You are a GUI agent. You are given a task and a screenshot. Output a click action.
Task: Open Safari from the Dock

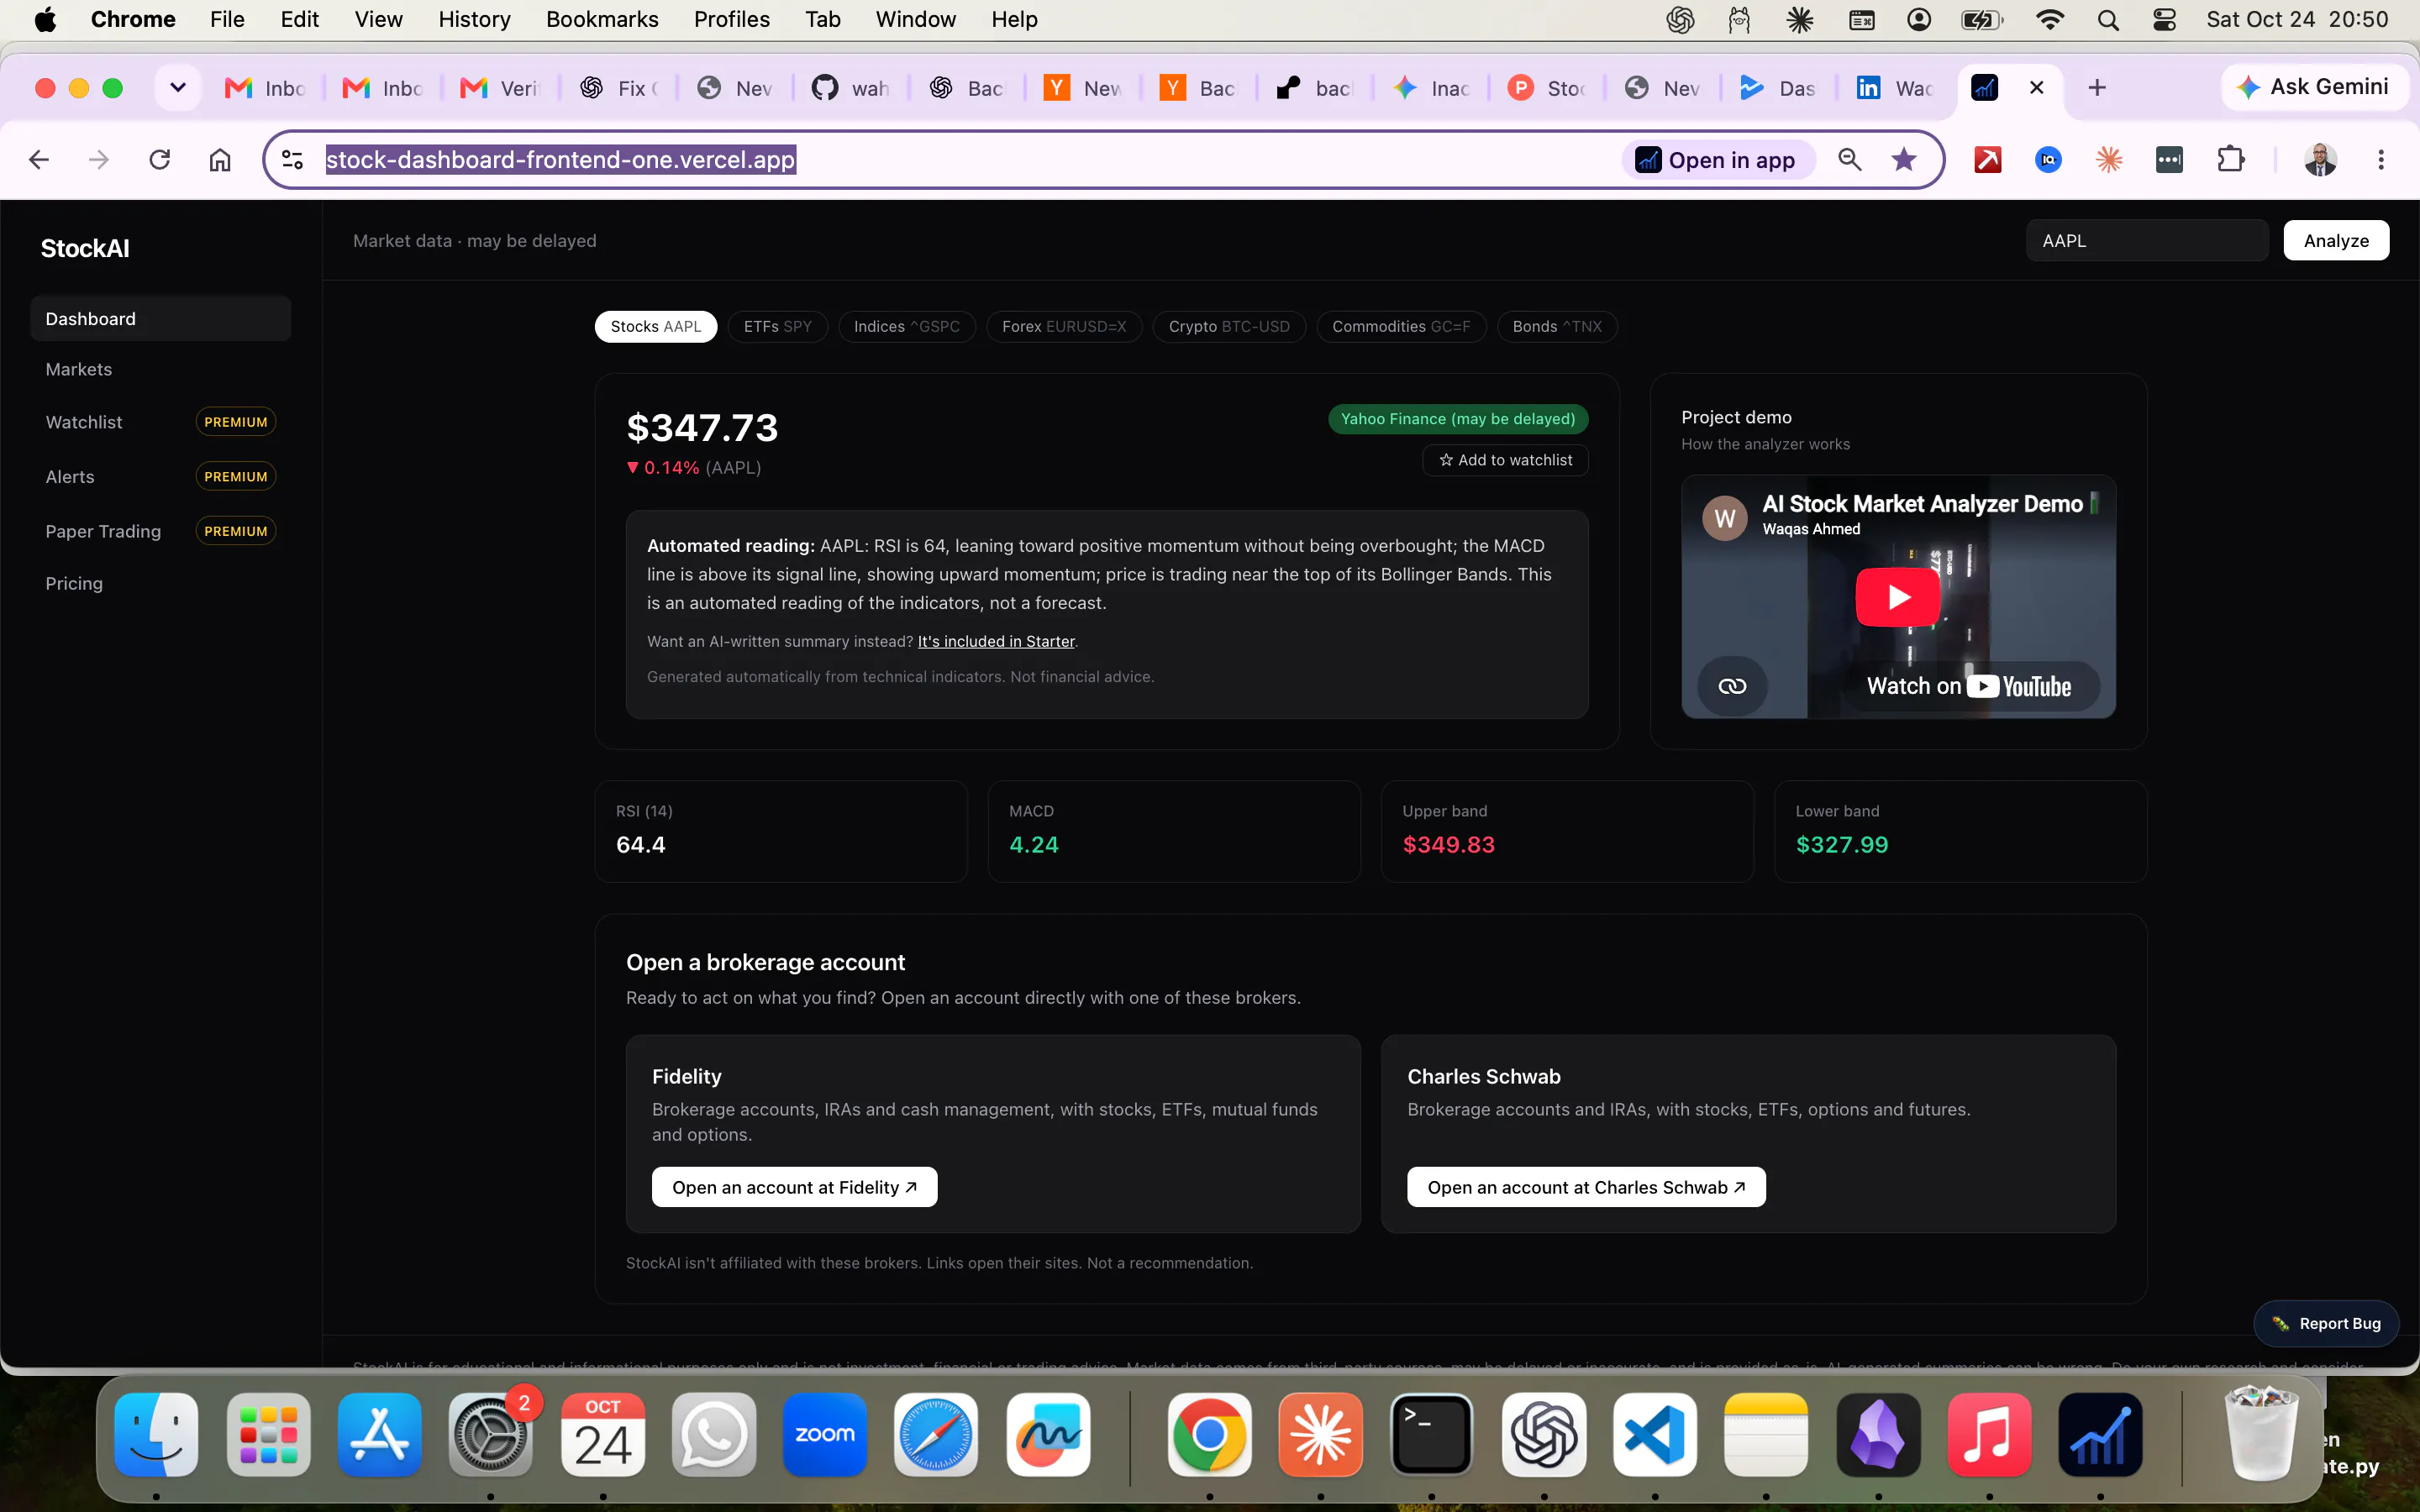pyautogui.click(x=936, y=1434)
